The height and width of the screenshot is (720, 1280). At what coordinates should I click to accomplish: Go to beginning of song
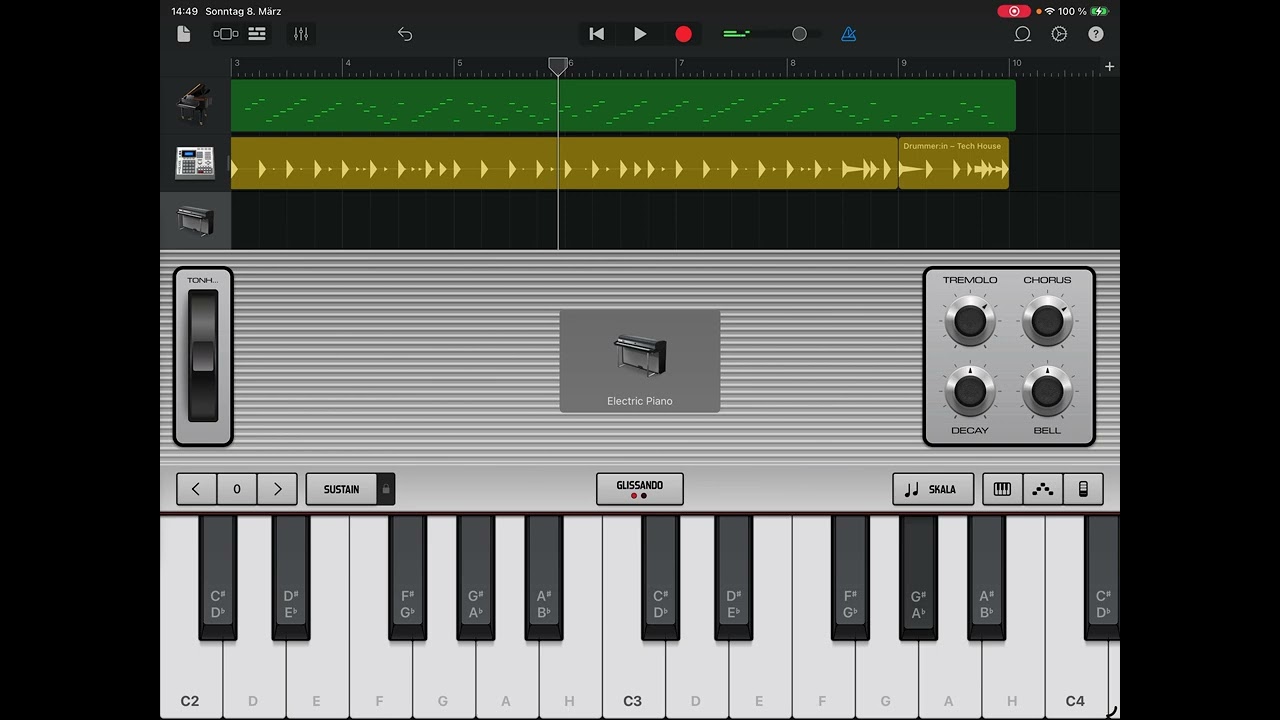point(597,34)
